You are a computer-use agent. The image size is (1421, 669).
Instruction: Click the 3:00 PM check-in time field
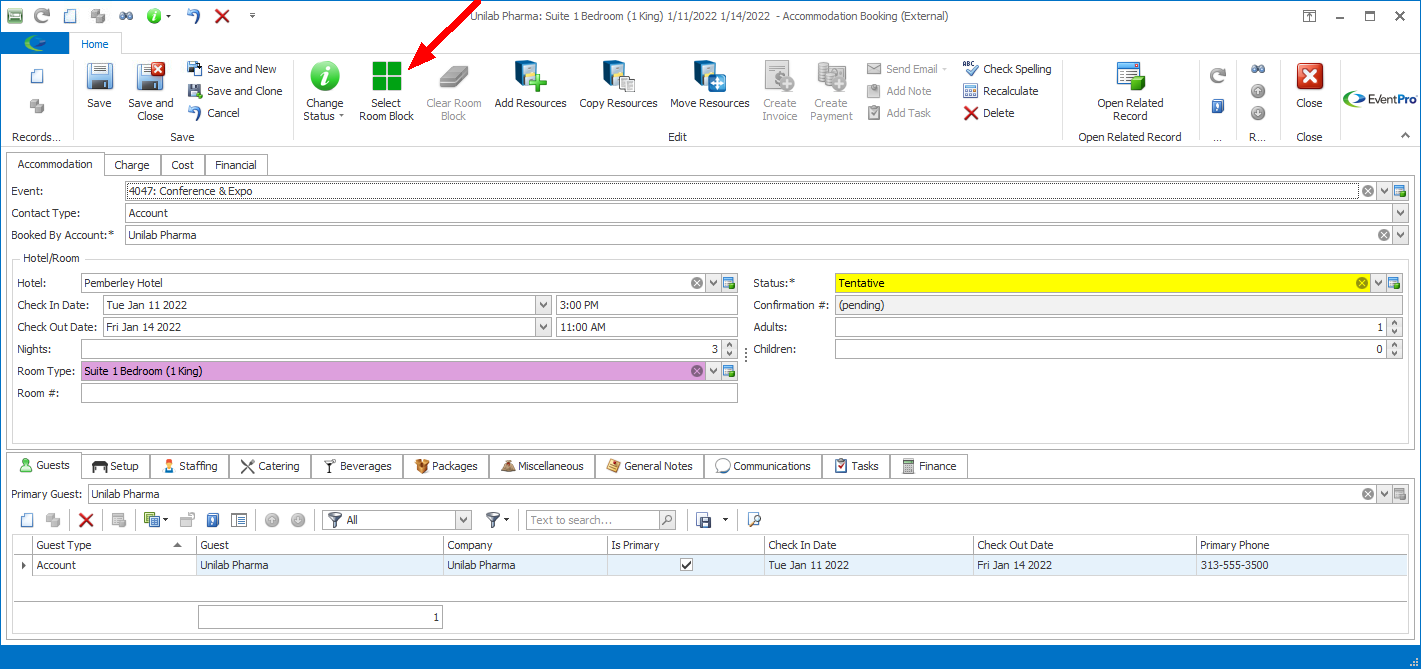point(646,305)
